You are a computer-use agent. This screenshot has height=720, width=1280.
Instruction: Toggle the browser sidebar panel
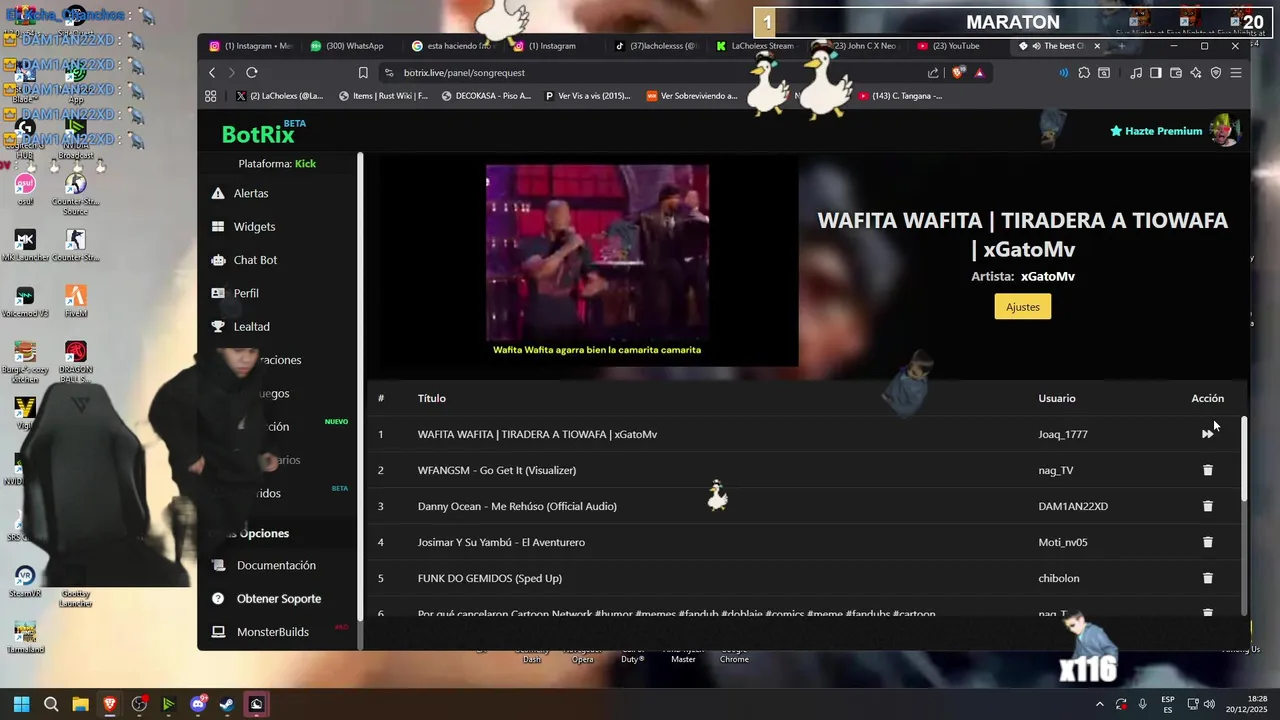coord(1156,72)
